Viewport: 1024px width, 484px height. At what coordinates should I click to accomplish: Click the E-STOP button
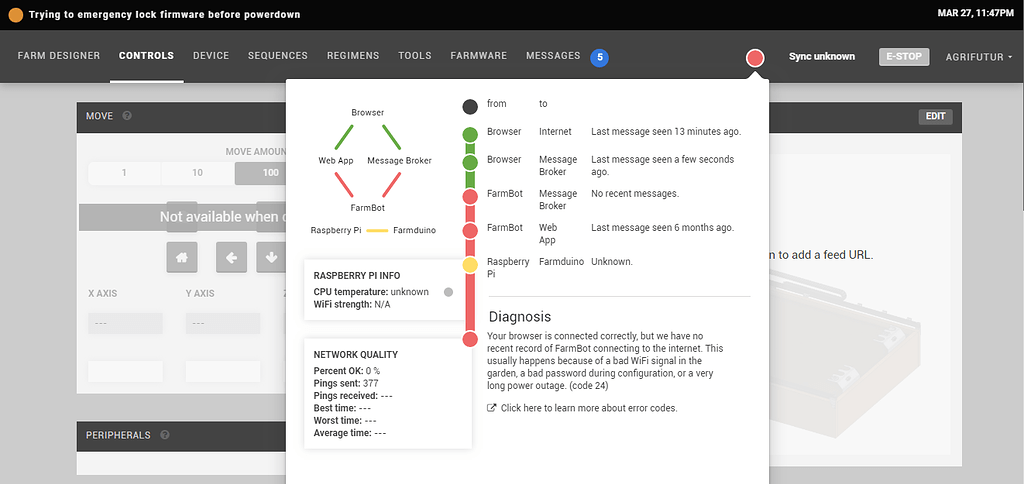click(904, 57)
